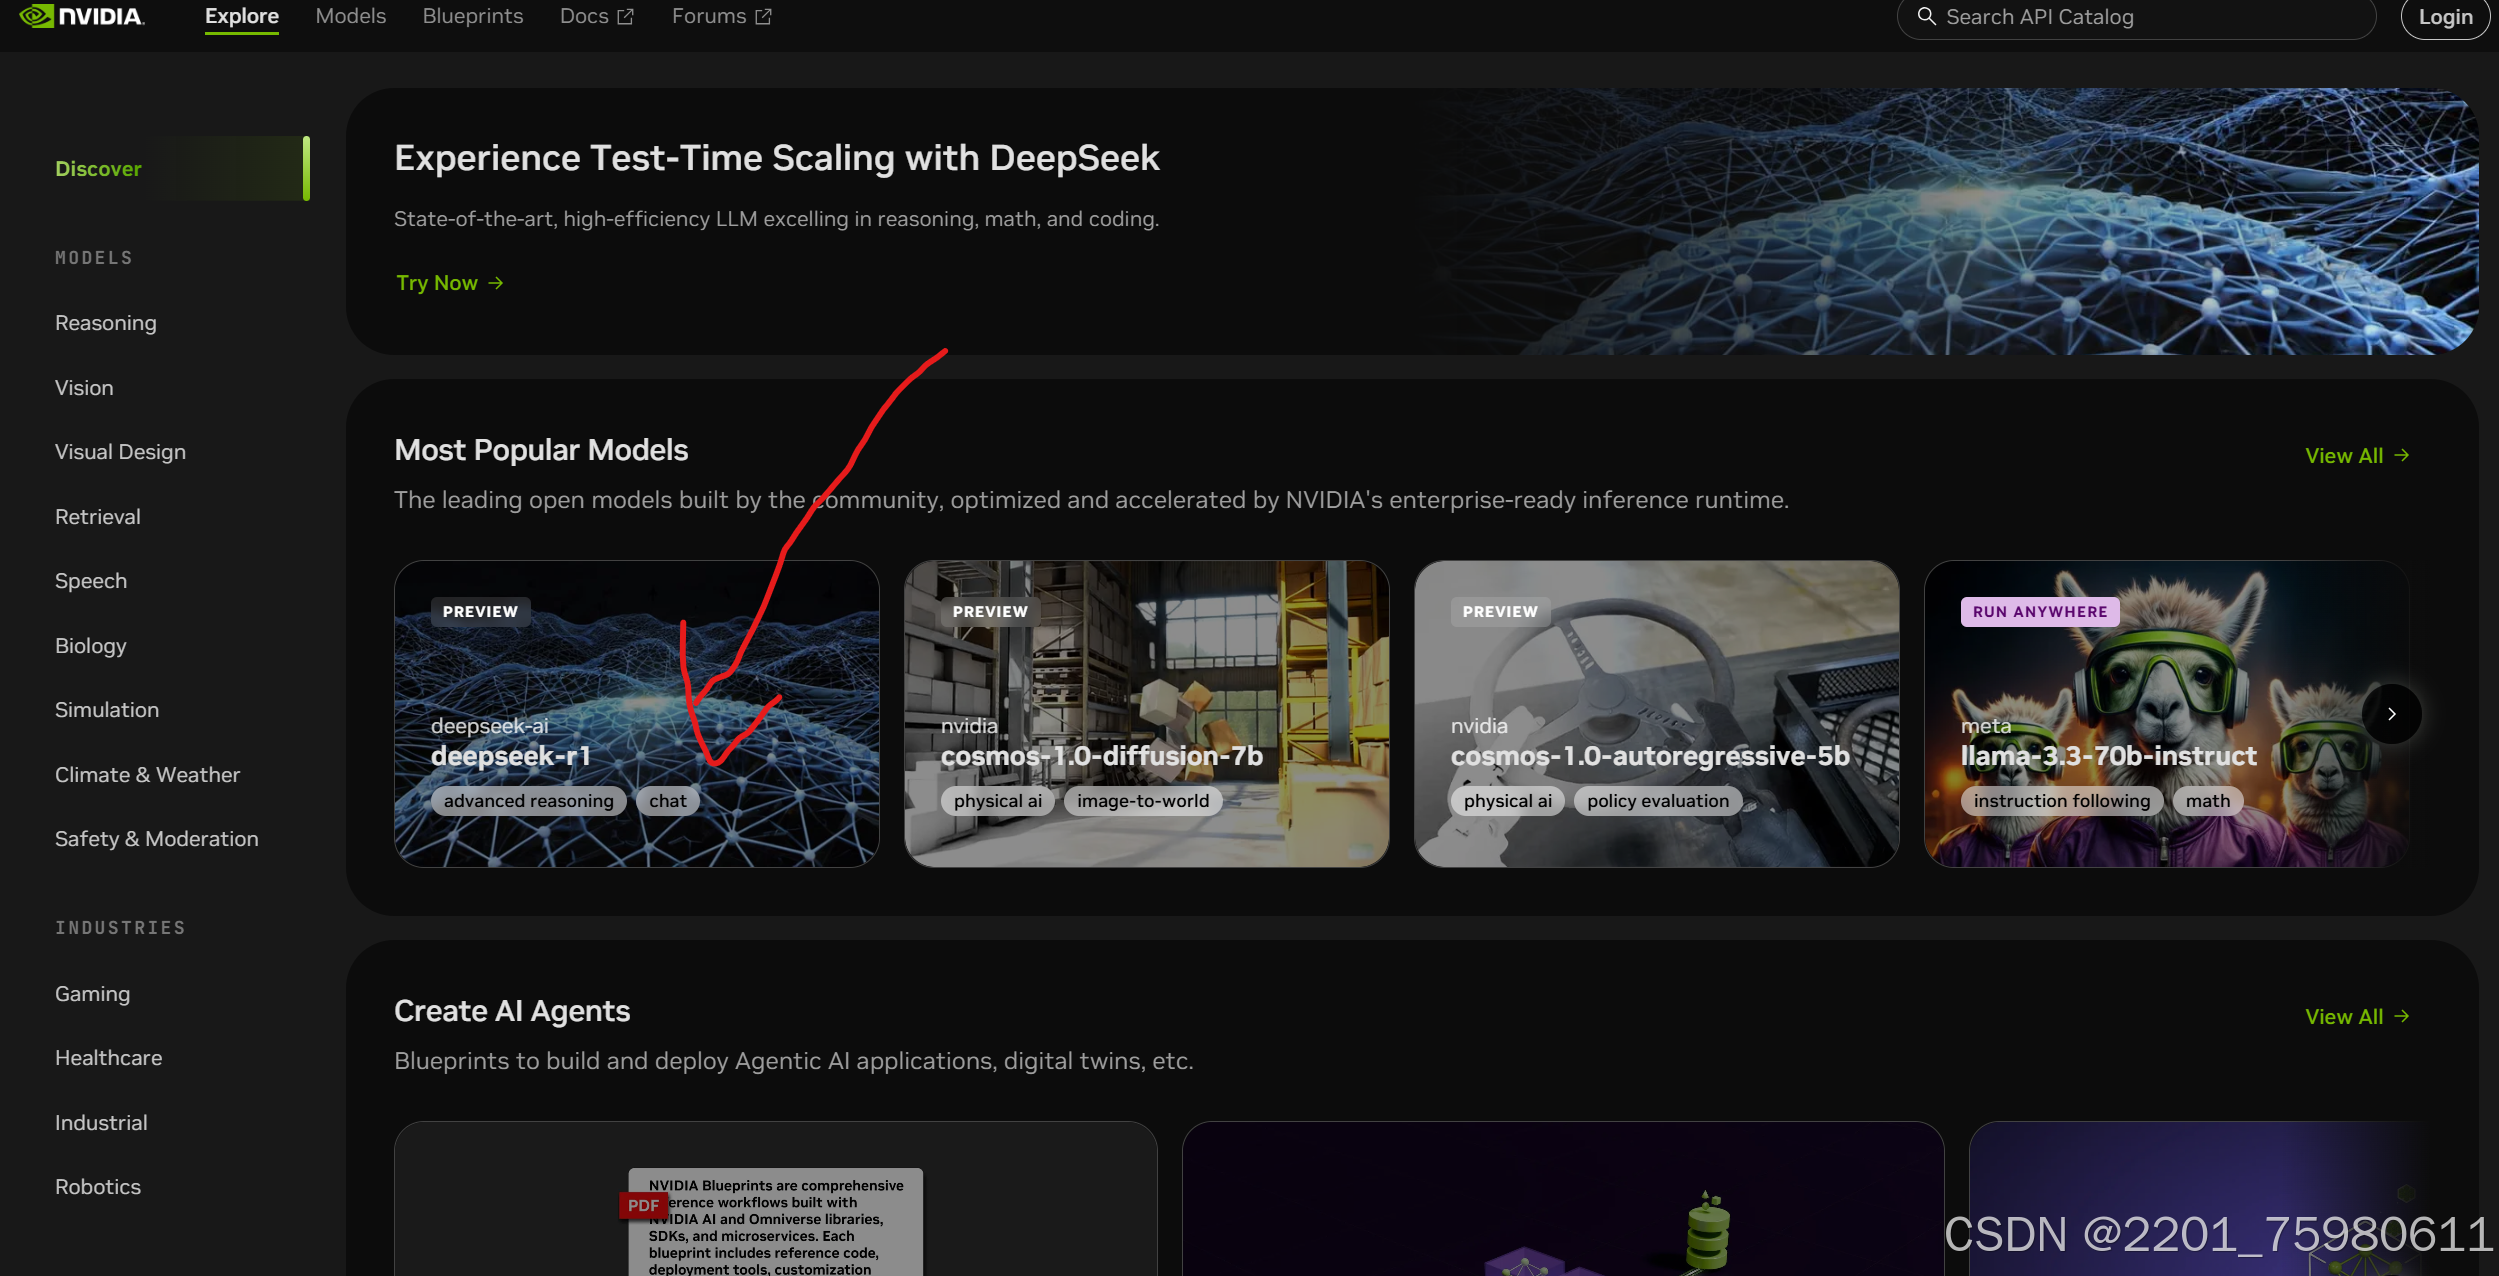The width and height of the screenshot is (2499, 1276).
Task: Open Forums external link
Action: point(721,16)
